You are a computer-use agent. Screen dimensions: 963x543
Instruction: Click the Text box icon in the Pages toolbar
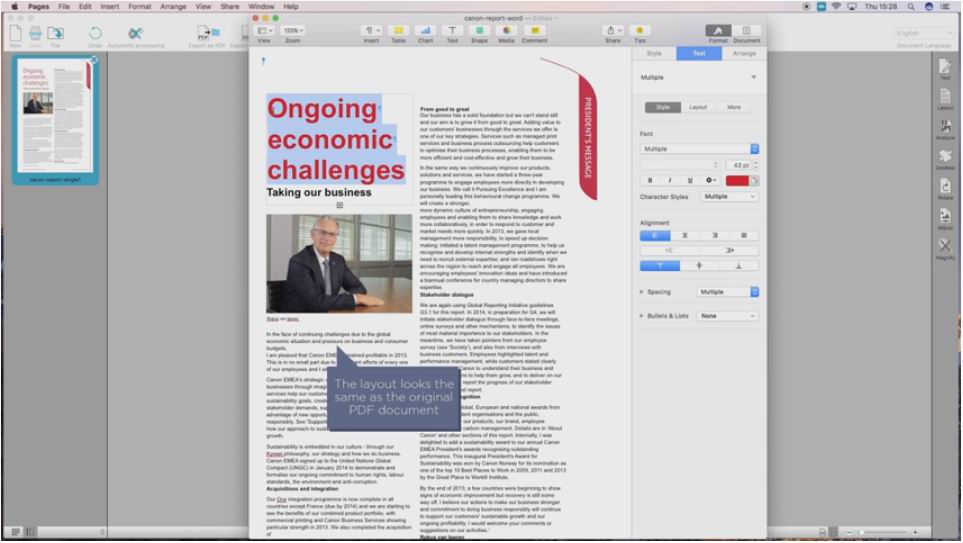tap(452, 31)
